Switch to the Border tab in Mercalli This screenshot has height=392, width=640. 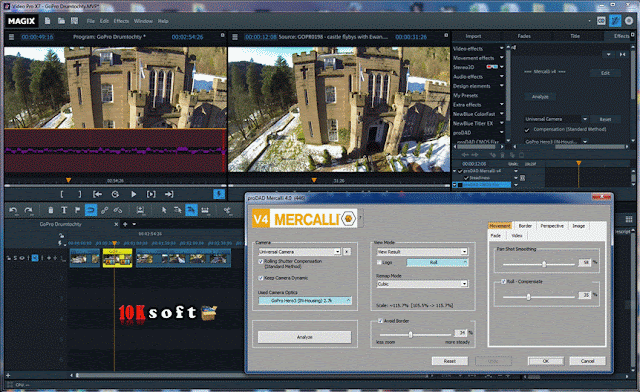525,226
